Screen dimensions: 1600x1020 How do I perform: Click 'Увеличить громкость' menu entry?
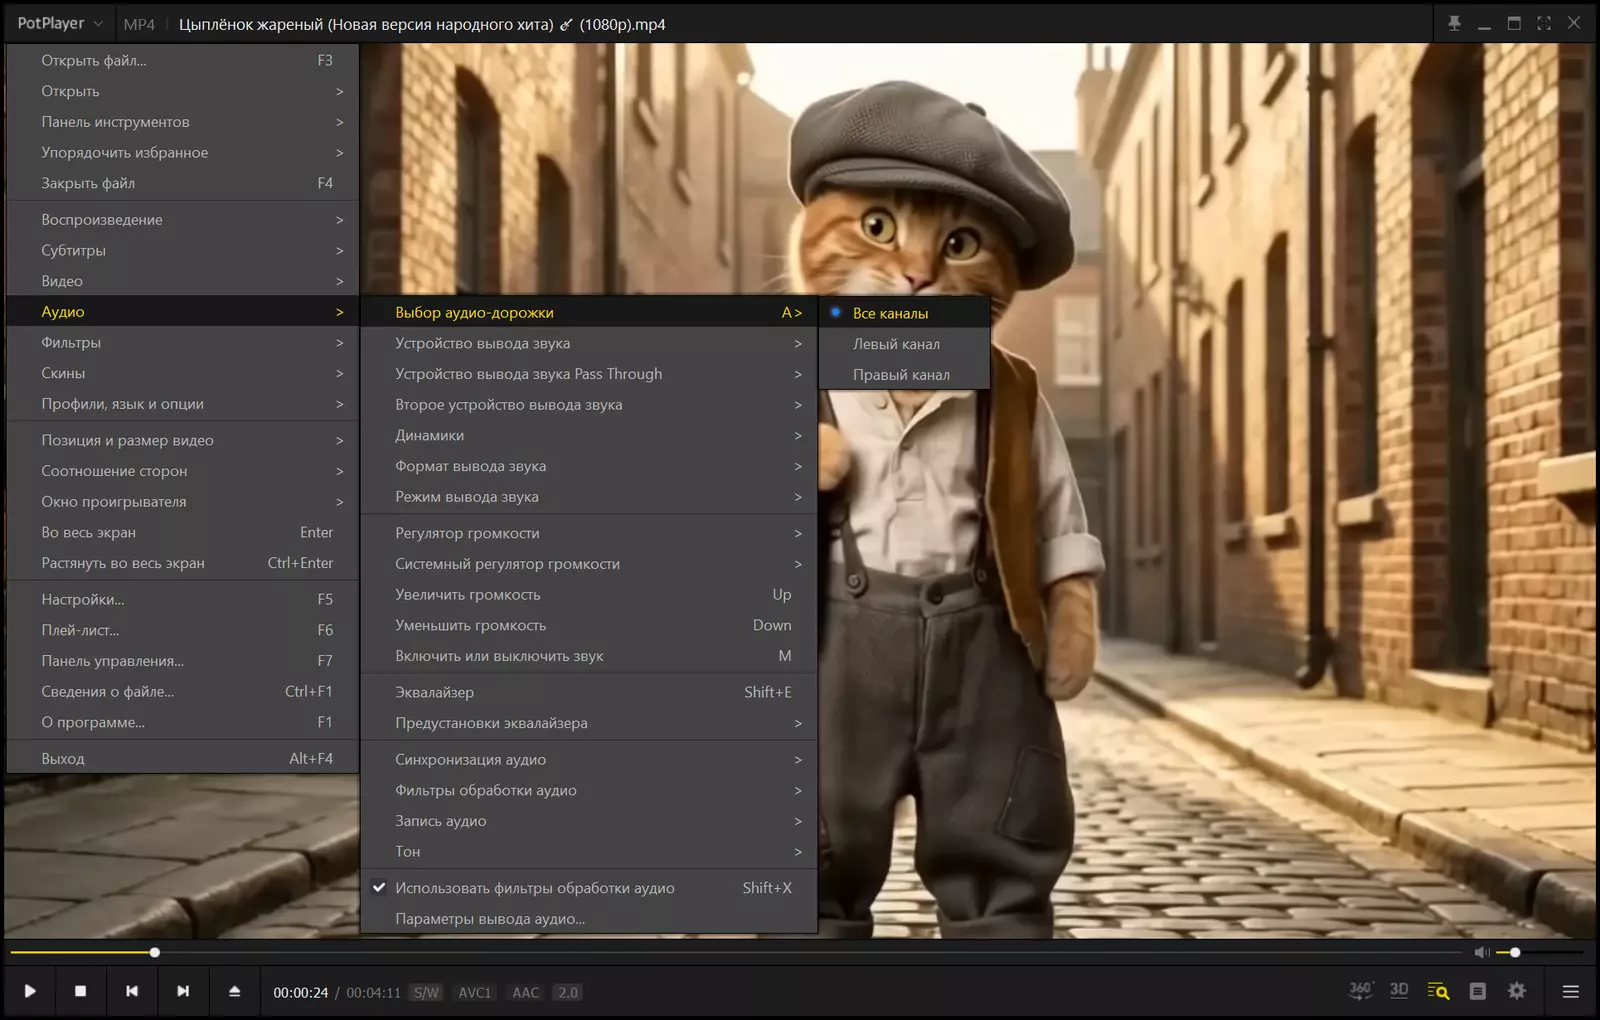(x=589, y=594)
